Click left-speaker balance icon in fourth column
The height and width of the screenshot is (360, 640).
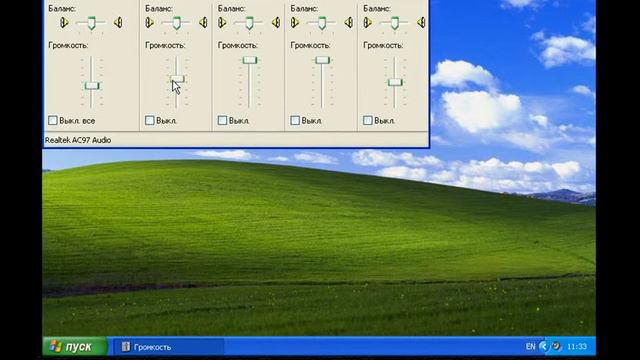[295, 22]
